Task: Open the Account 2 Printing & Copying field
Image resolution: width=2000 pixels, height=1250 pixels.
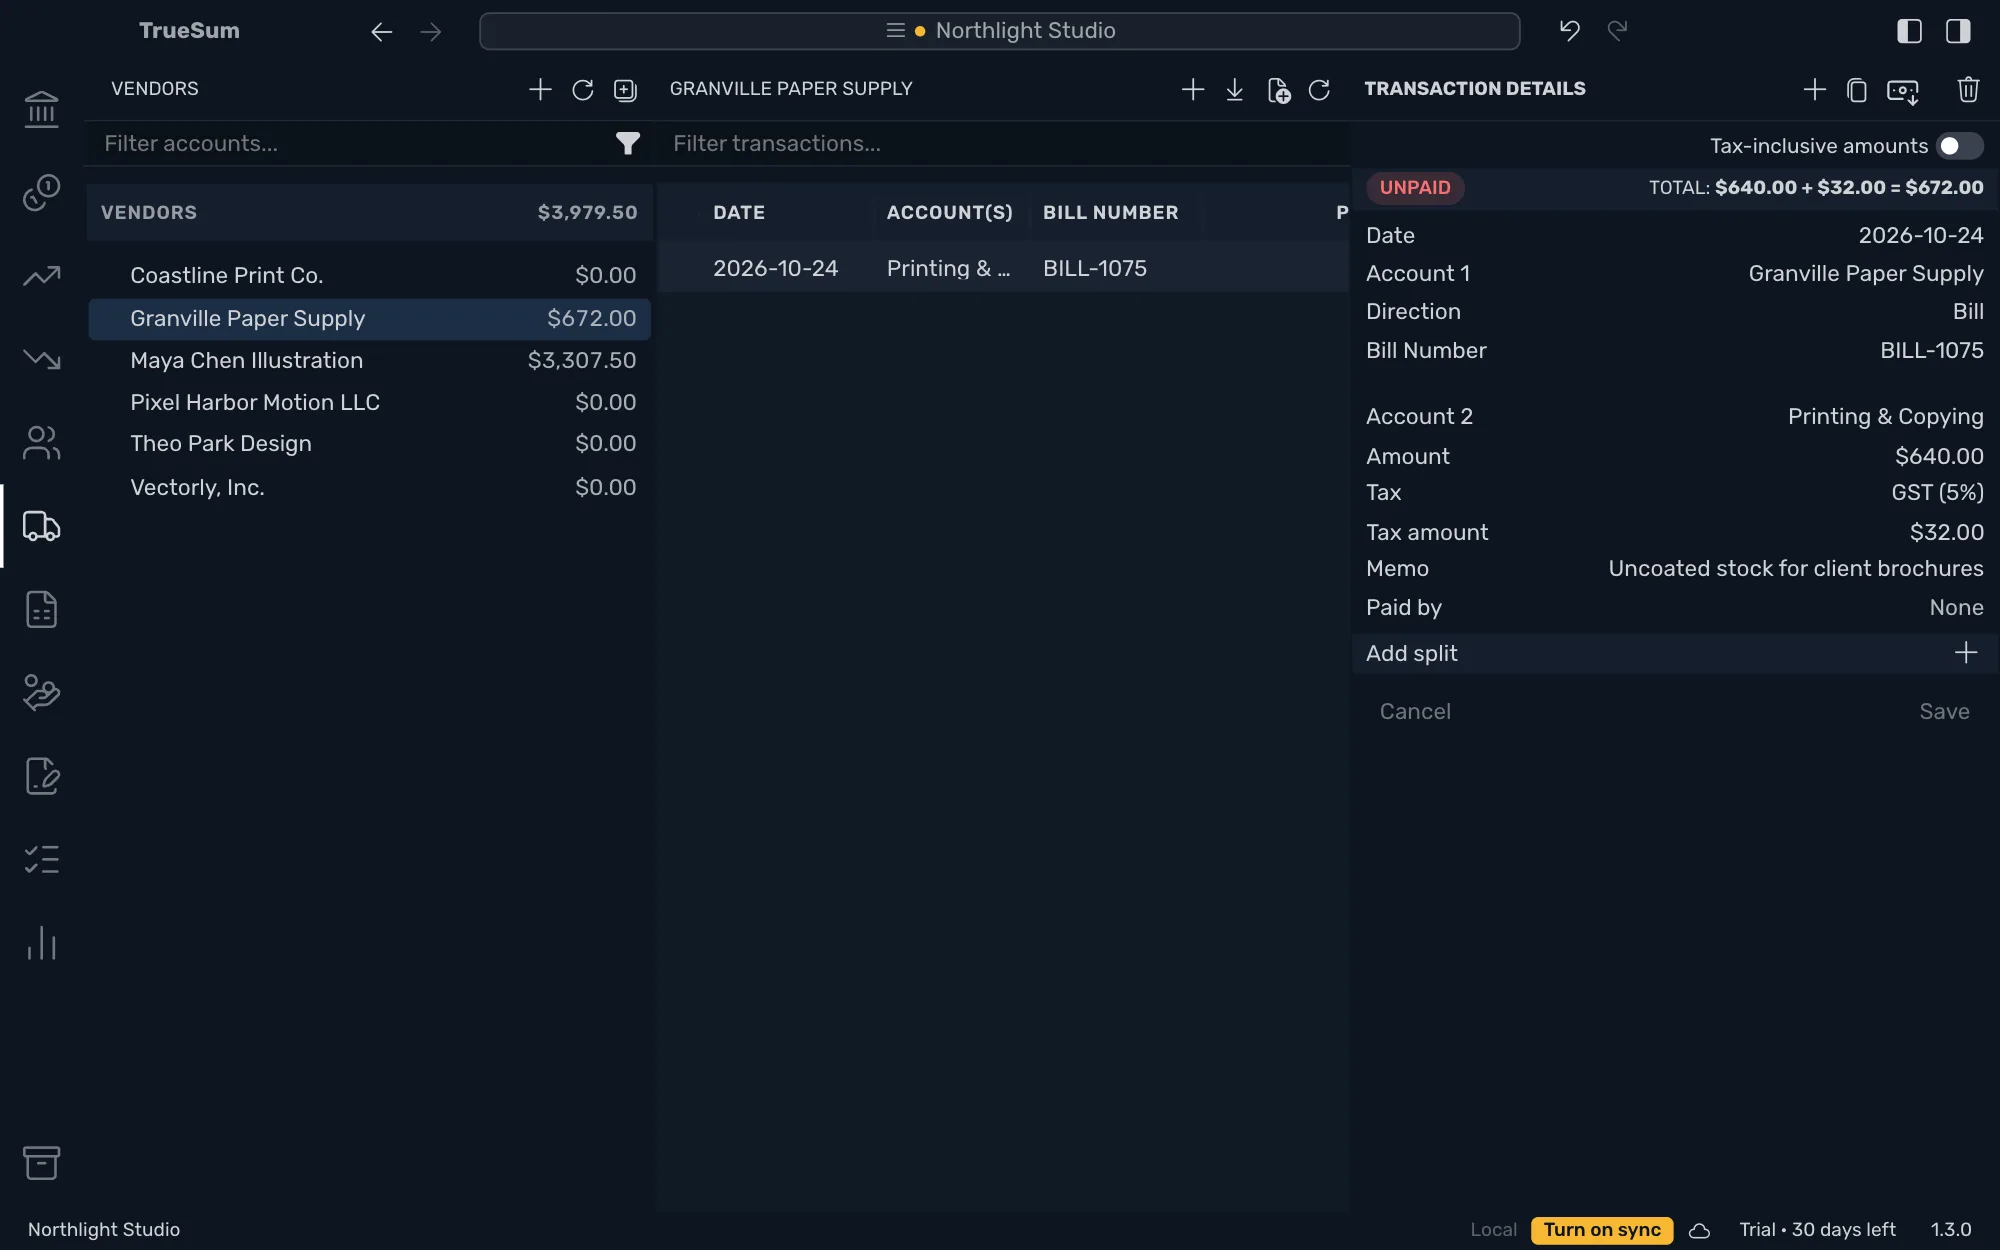Action: pyautogui.click(x=1674, y=417)
